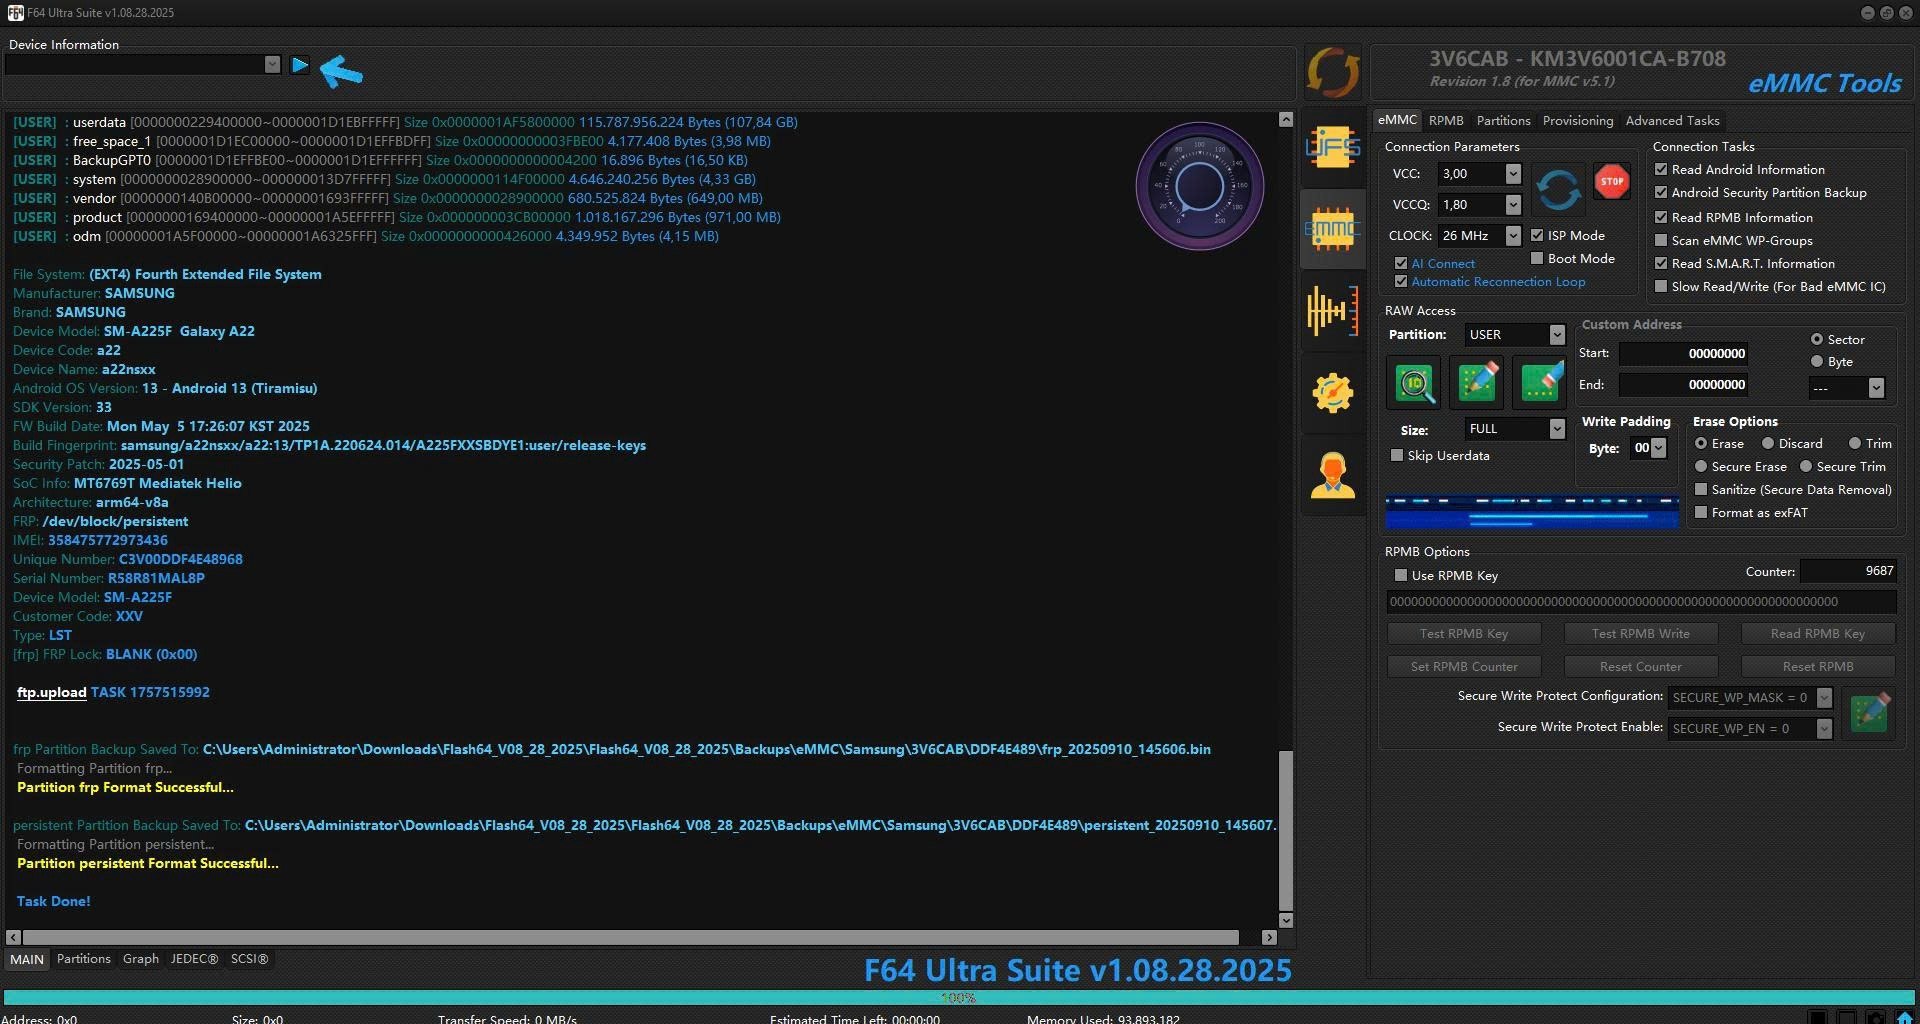Toggle Read Android Information checkbox

[x=1661, y=170]
